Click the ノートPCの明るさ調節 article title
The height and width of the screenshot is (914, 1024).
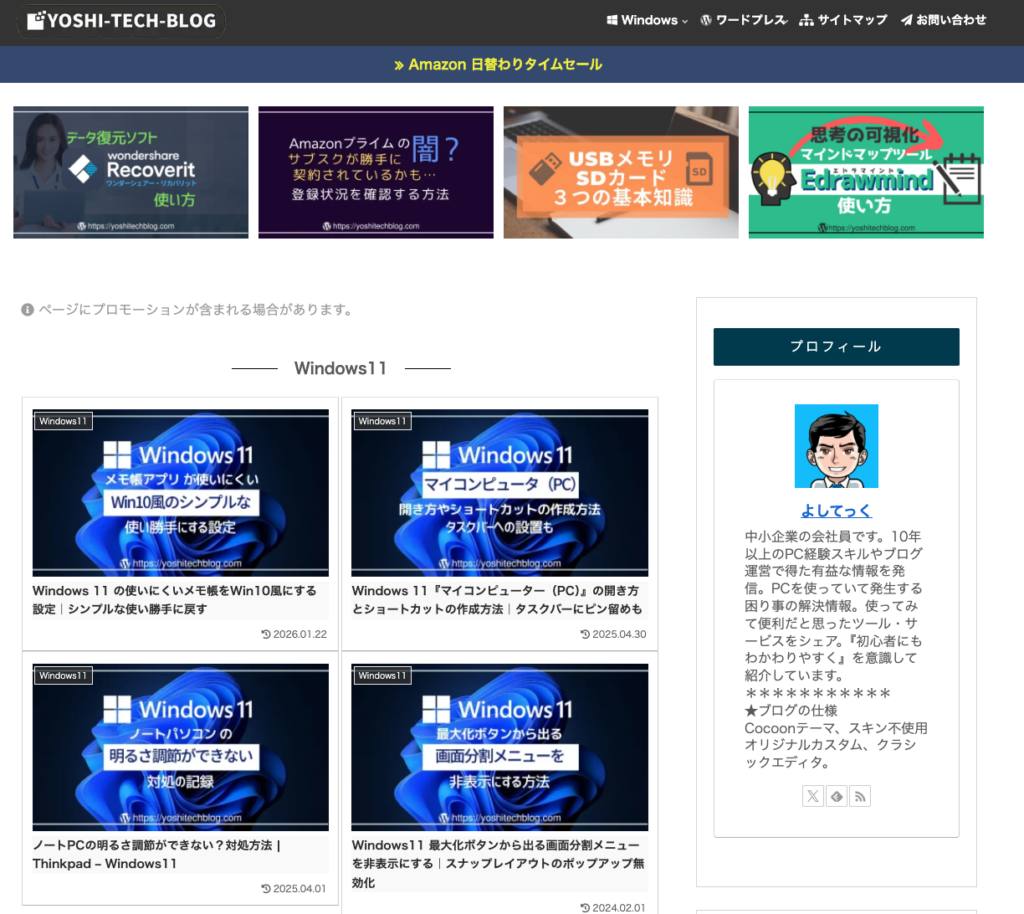click(157, 854)
